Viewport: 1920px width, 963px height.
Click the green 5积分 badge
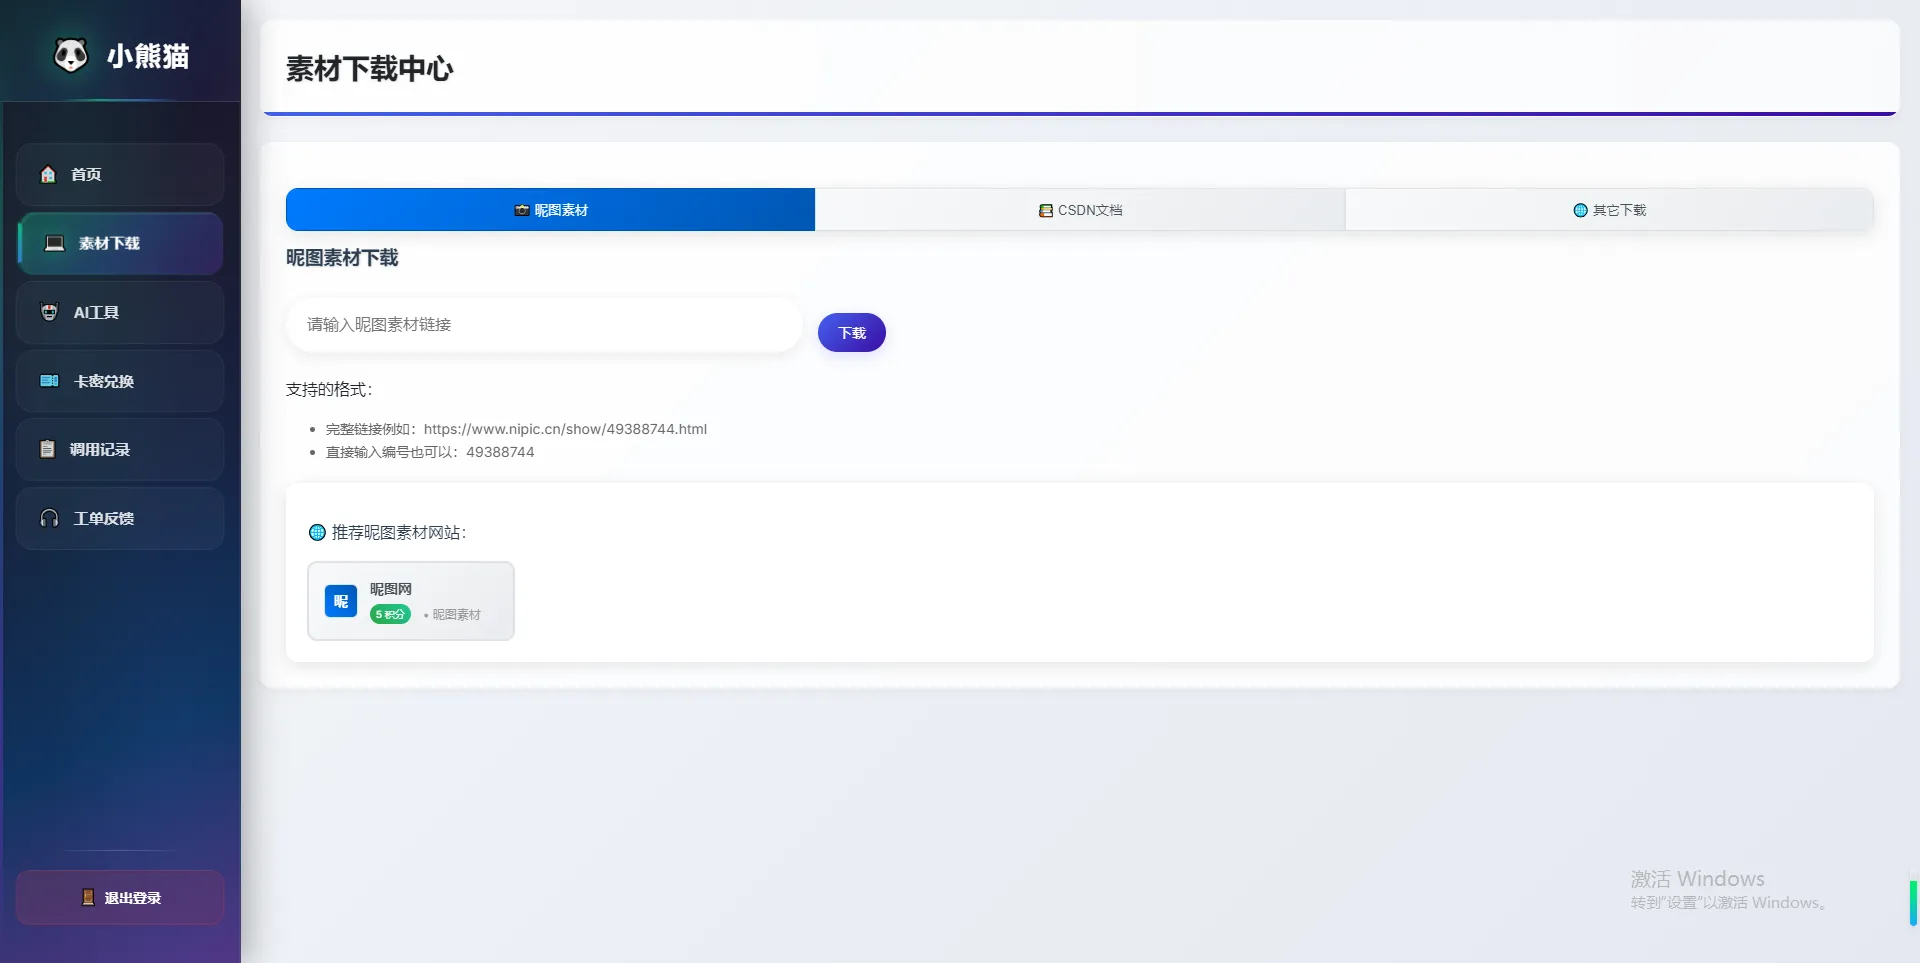390,614
